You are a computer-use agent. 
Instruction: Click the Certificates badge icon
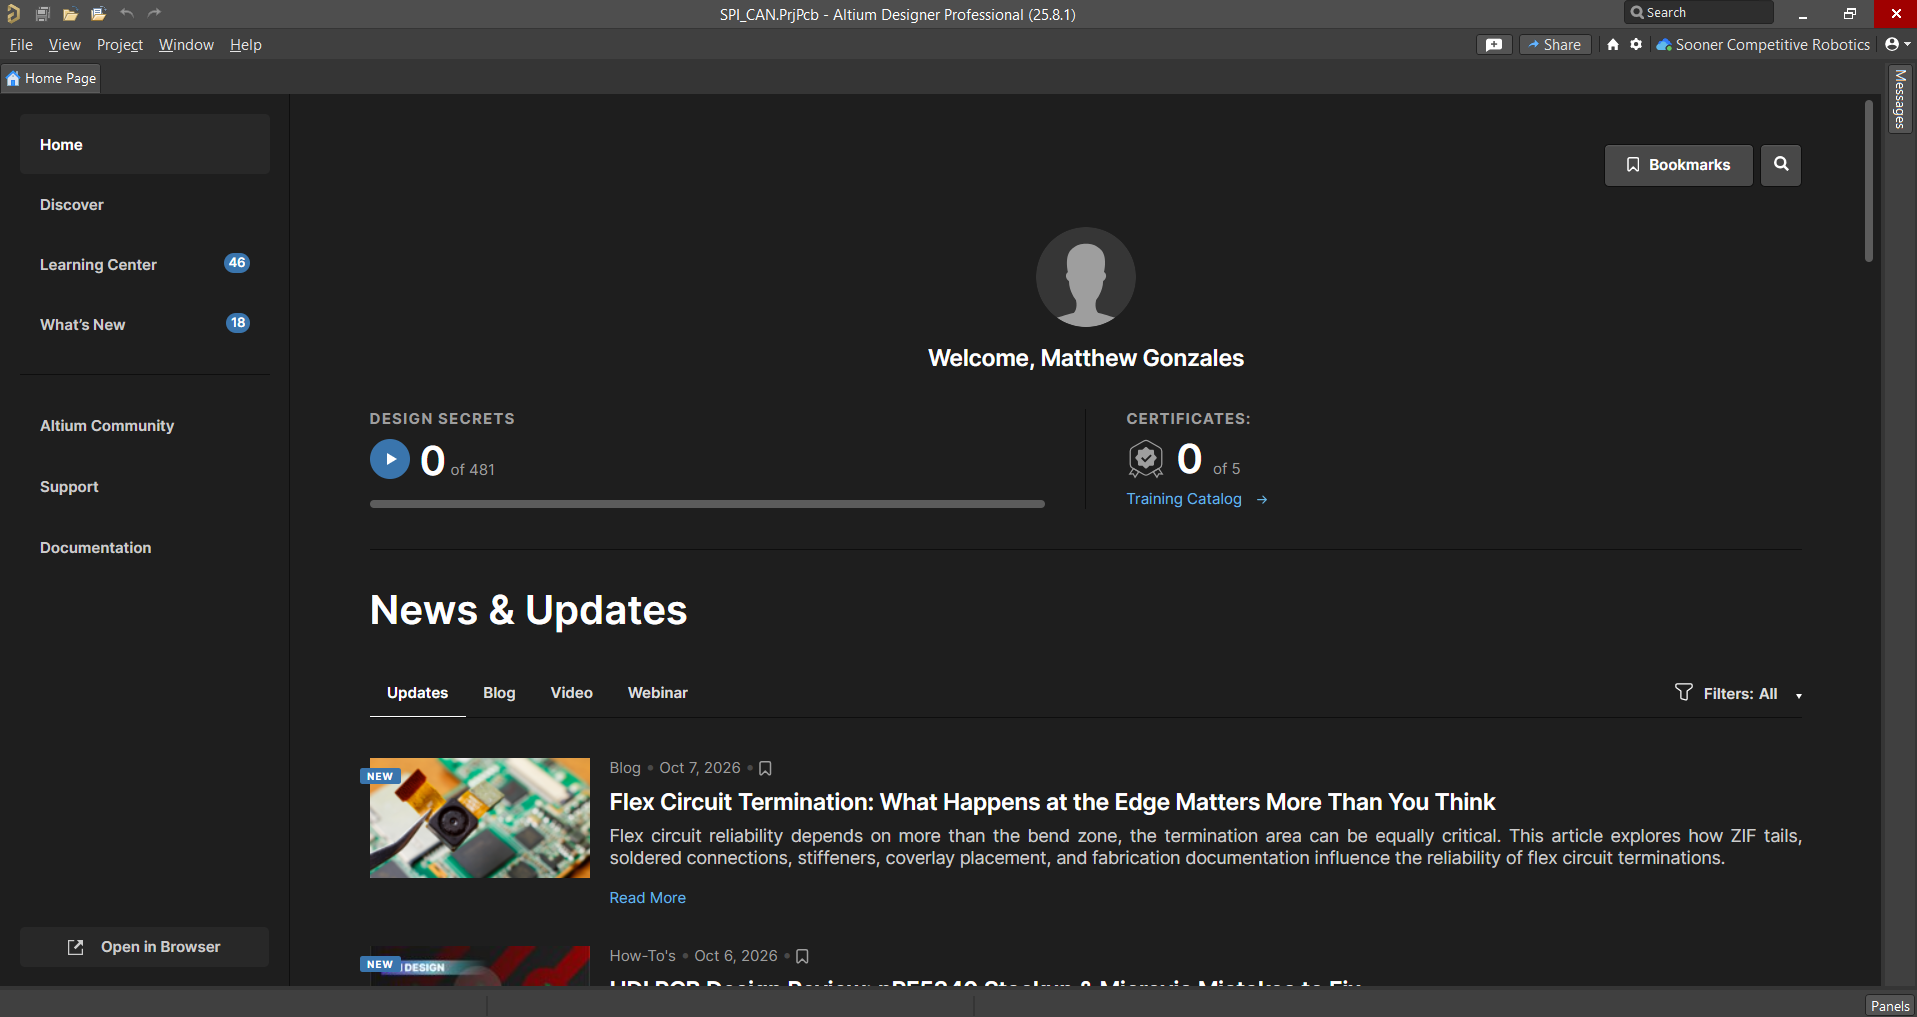click(x=1146, y=459)
